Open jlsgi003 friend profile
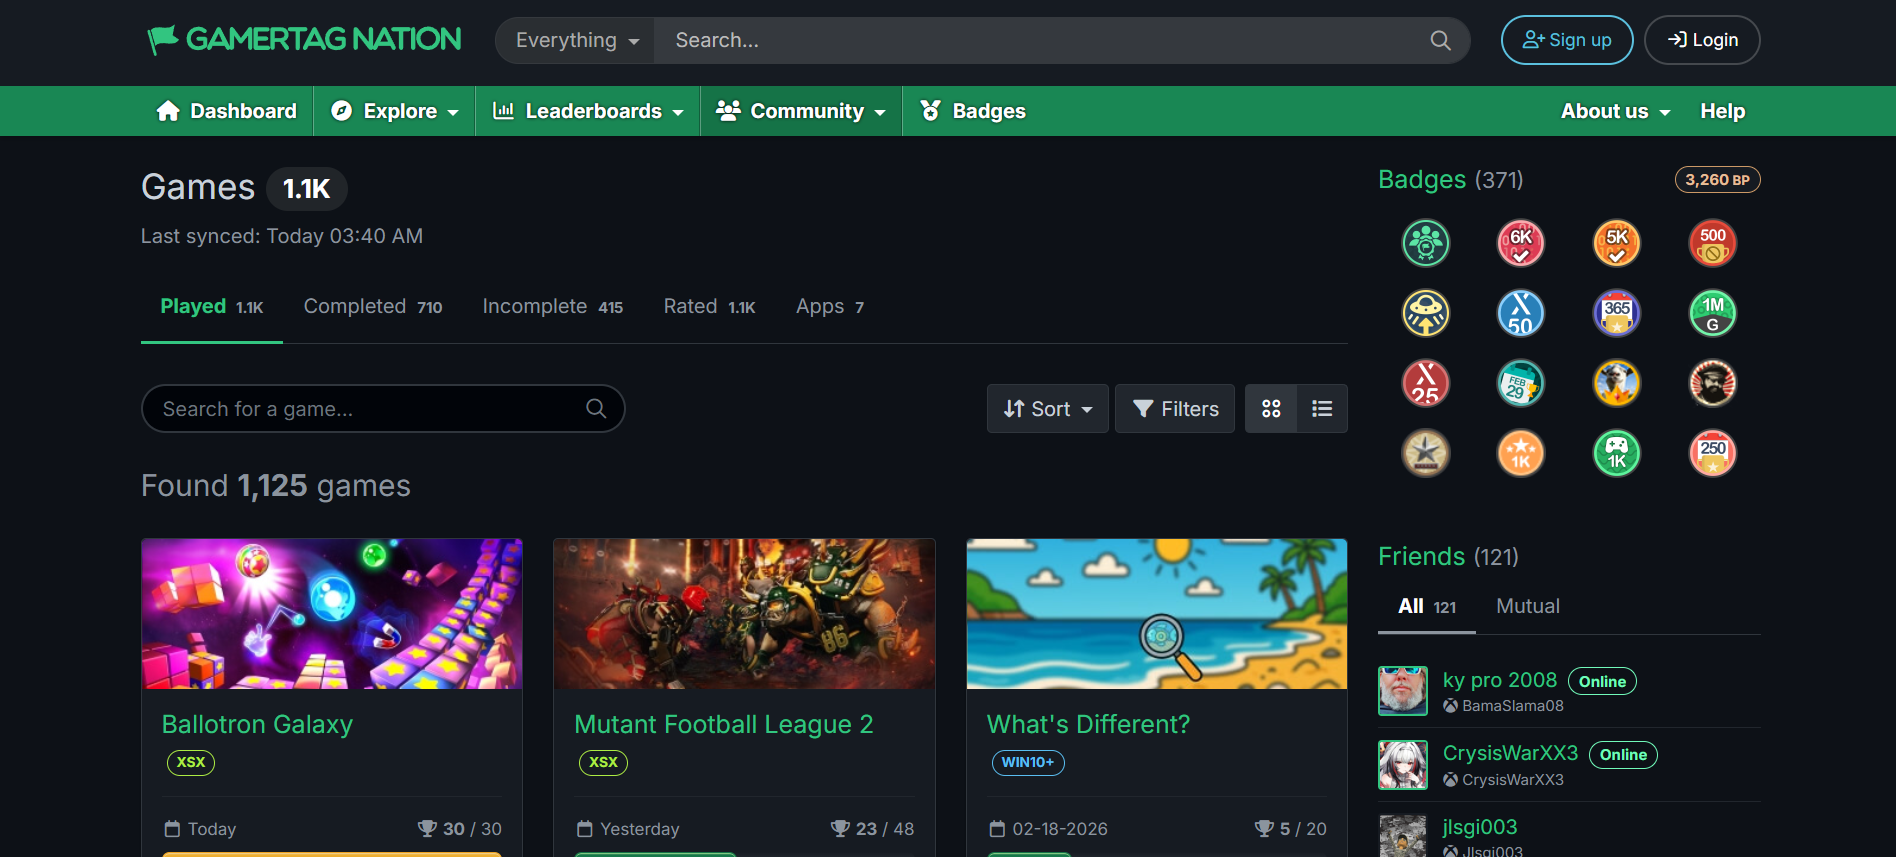Screen dimensions: 1896x857 tap(1480, 827)
